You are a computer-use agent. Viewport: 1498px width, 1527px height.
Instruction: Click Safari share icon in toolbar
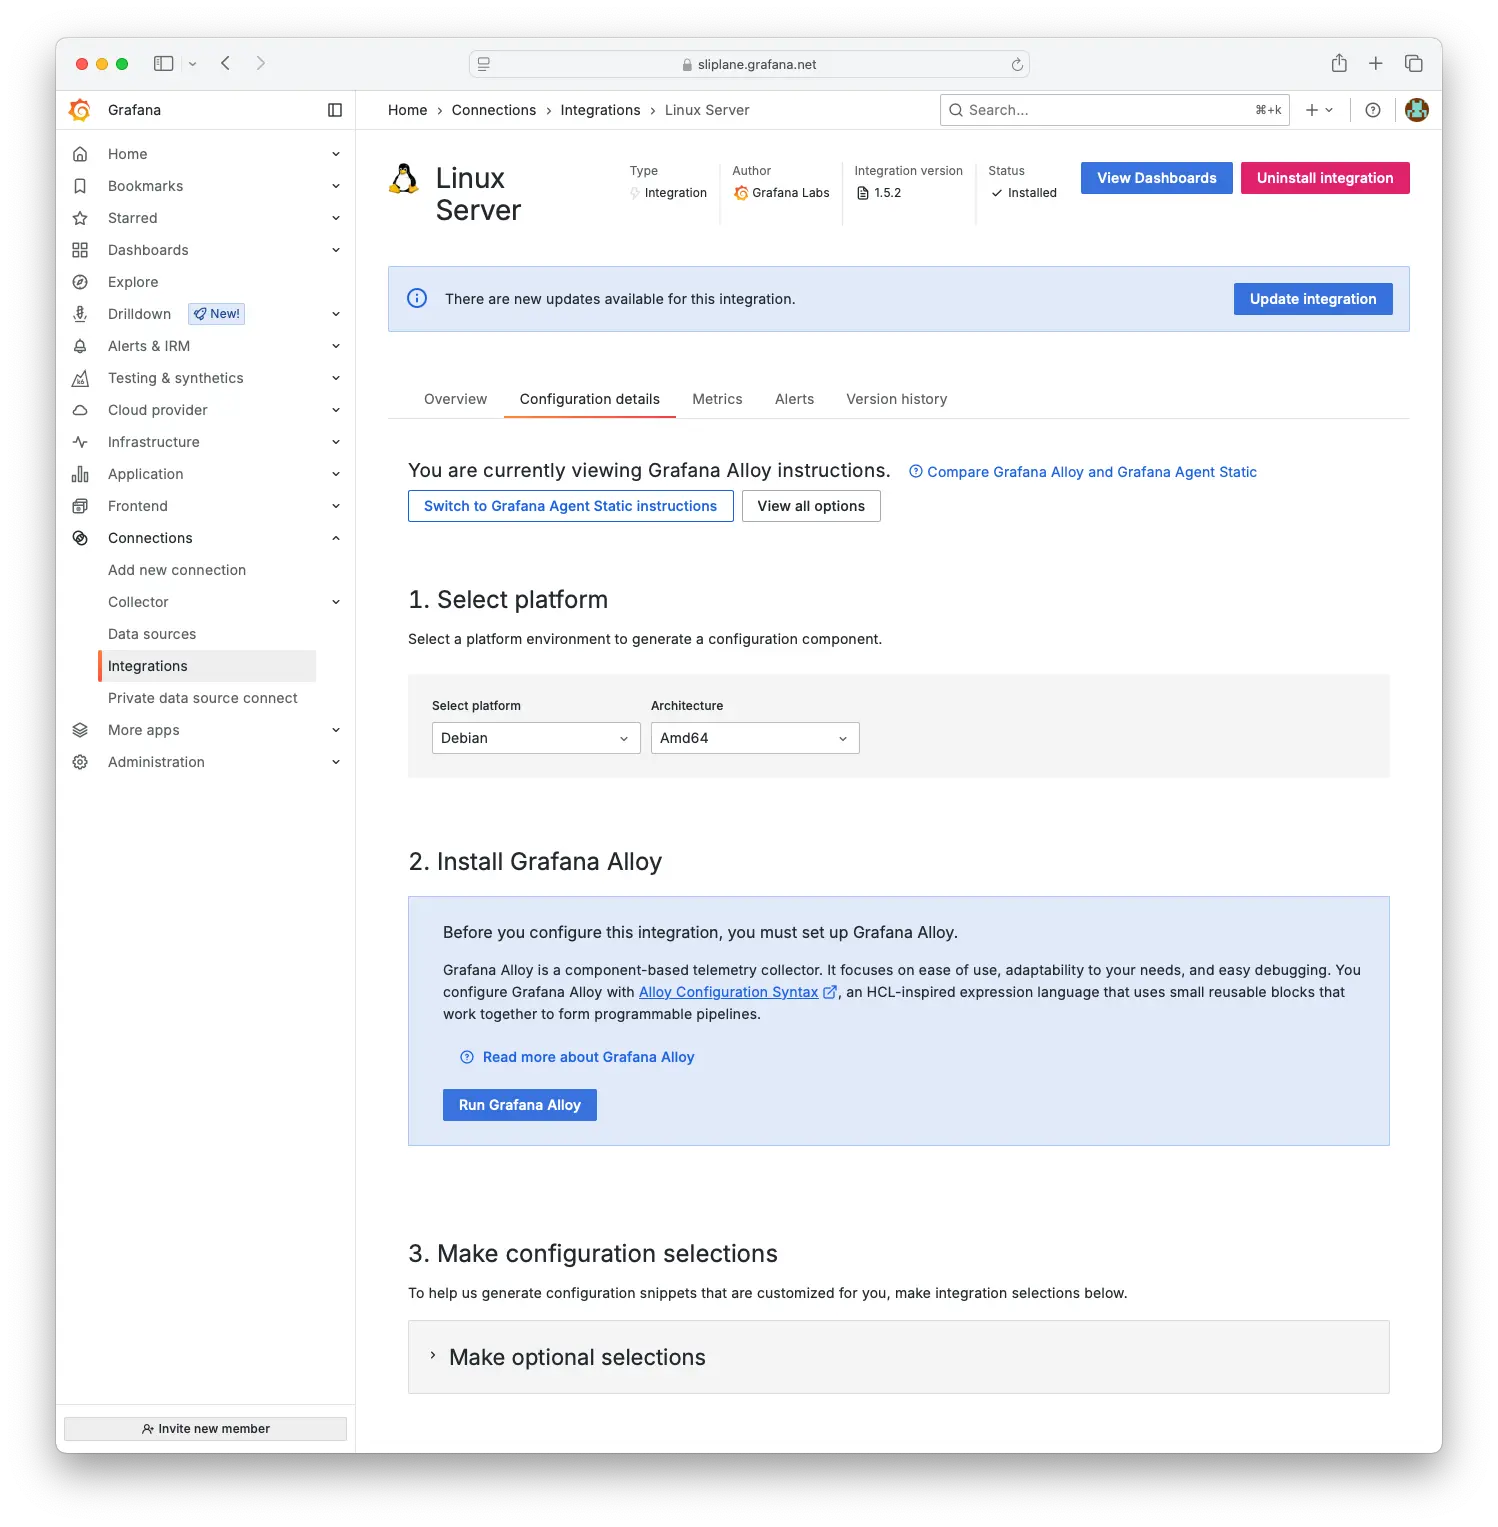click(1339, 64)
